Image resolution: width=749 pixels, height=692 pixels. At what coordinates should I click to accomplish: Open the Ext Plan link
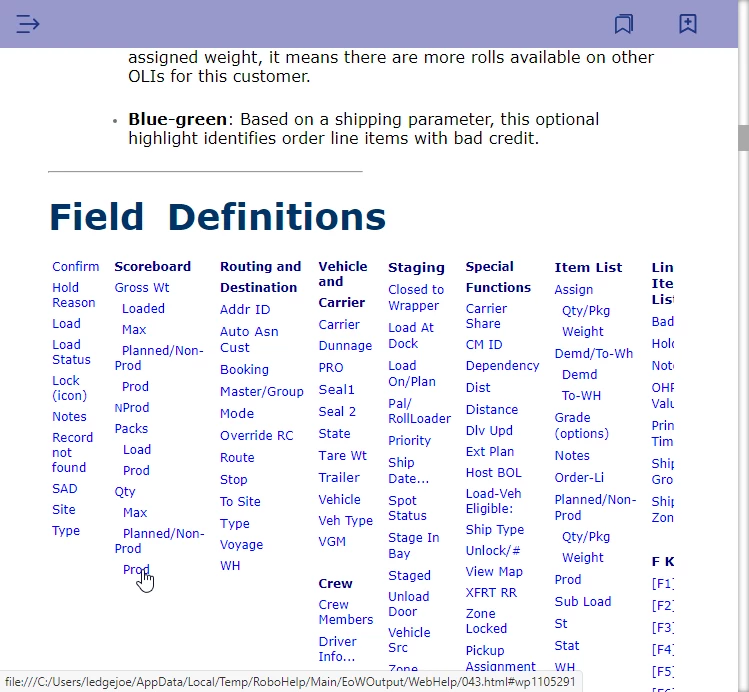490,452
